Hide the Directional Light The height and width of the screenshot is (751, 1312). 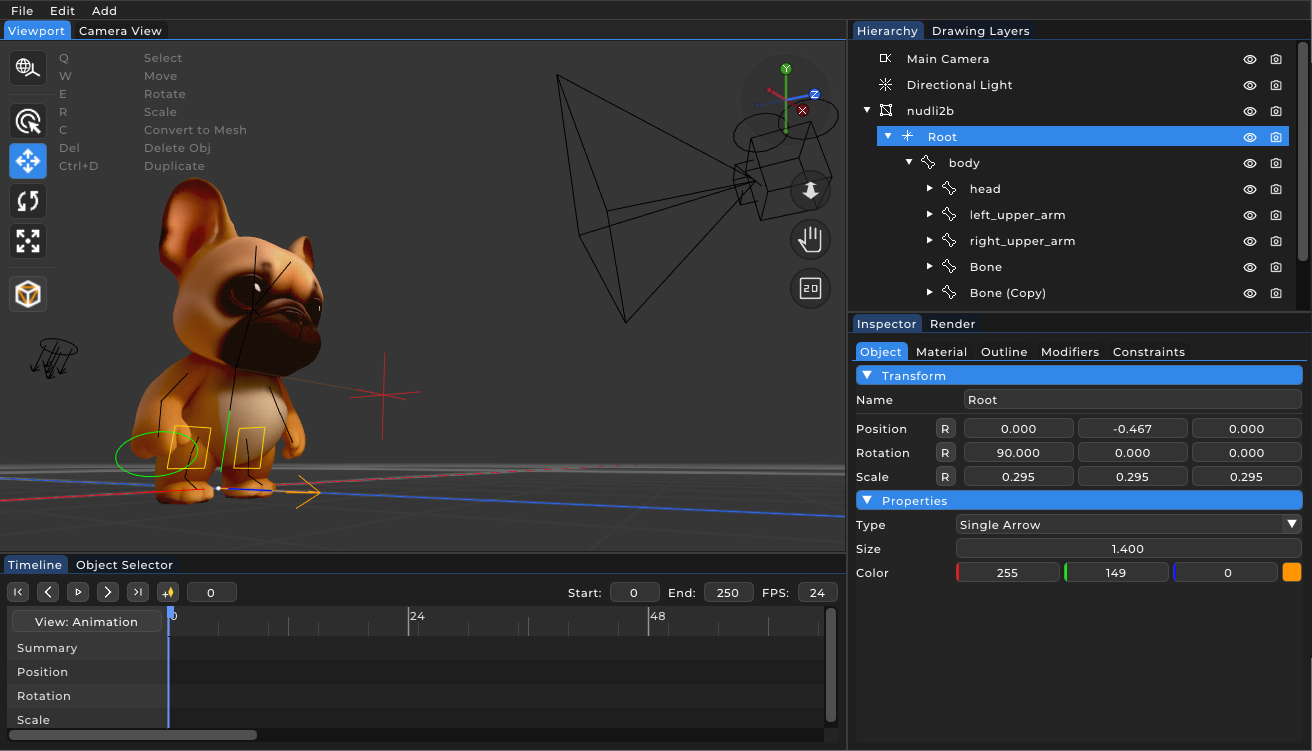pyautogui.click(x=1249, y=85)
